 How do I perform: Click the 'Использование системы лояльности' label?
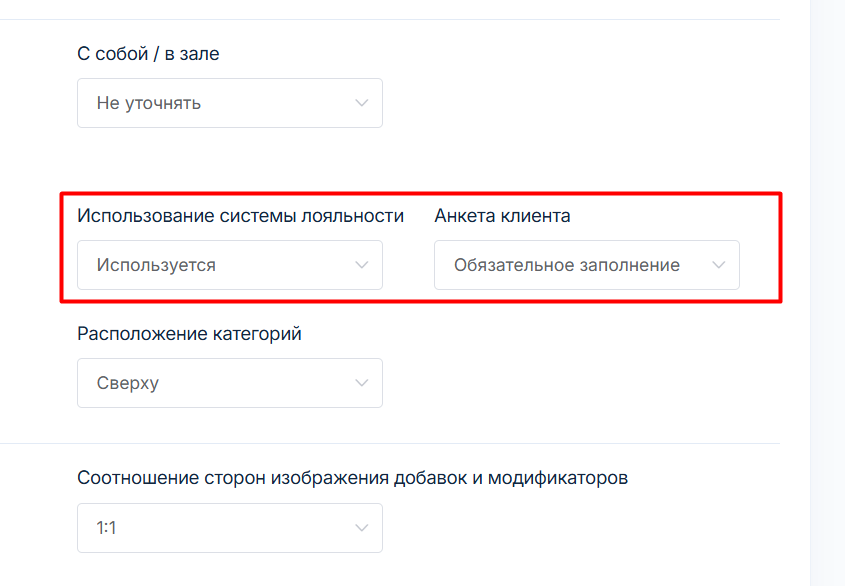pos(240,216)
